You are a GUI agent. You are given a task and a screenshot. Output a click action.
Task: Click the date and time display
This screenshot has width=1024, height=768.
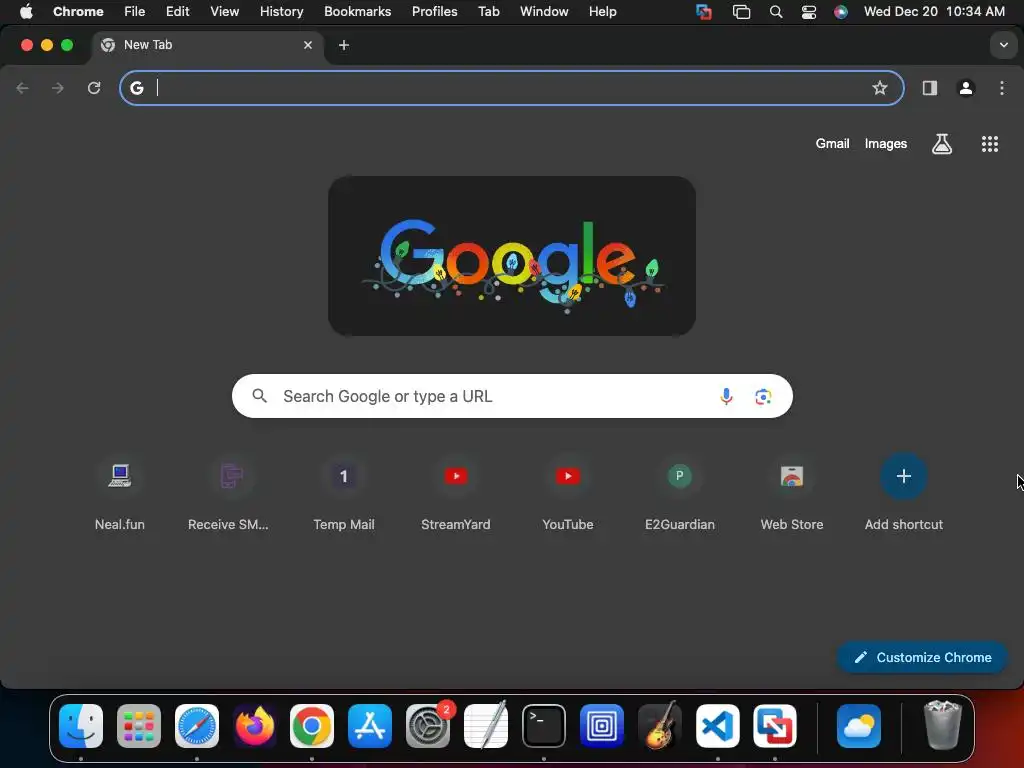pos(934,11)
